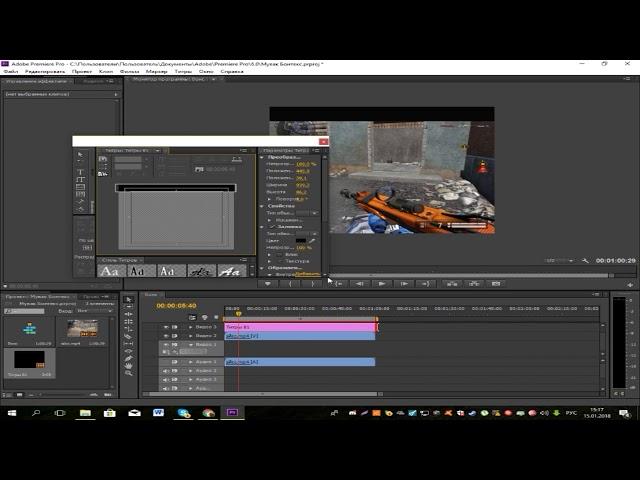Export frame with the camera icon
Image resolution: width=640 pixels, height=480 pixels.
[496, 284]
